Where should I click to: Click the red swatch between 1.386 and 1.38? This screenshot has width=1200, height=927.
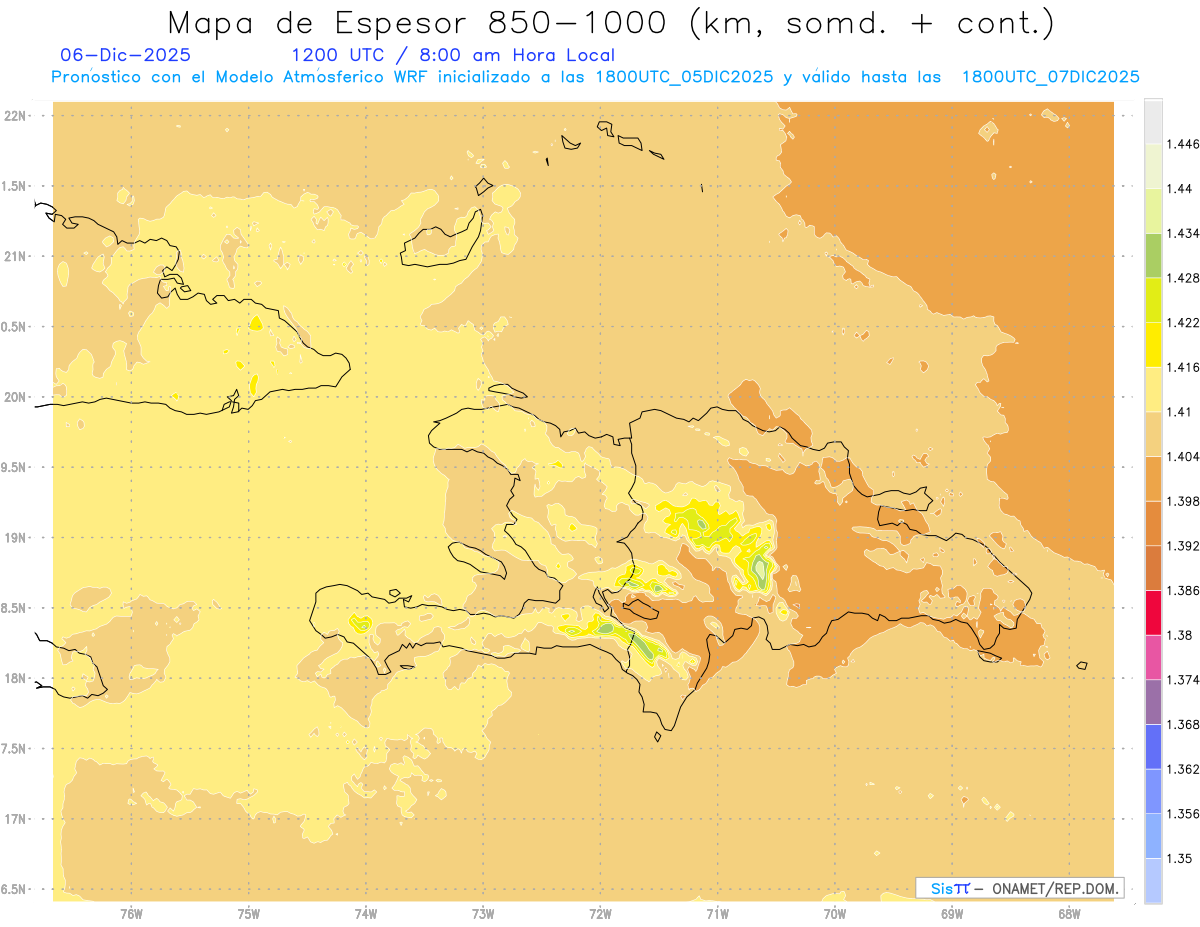(x=1153, y=613)
